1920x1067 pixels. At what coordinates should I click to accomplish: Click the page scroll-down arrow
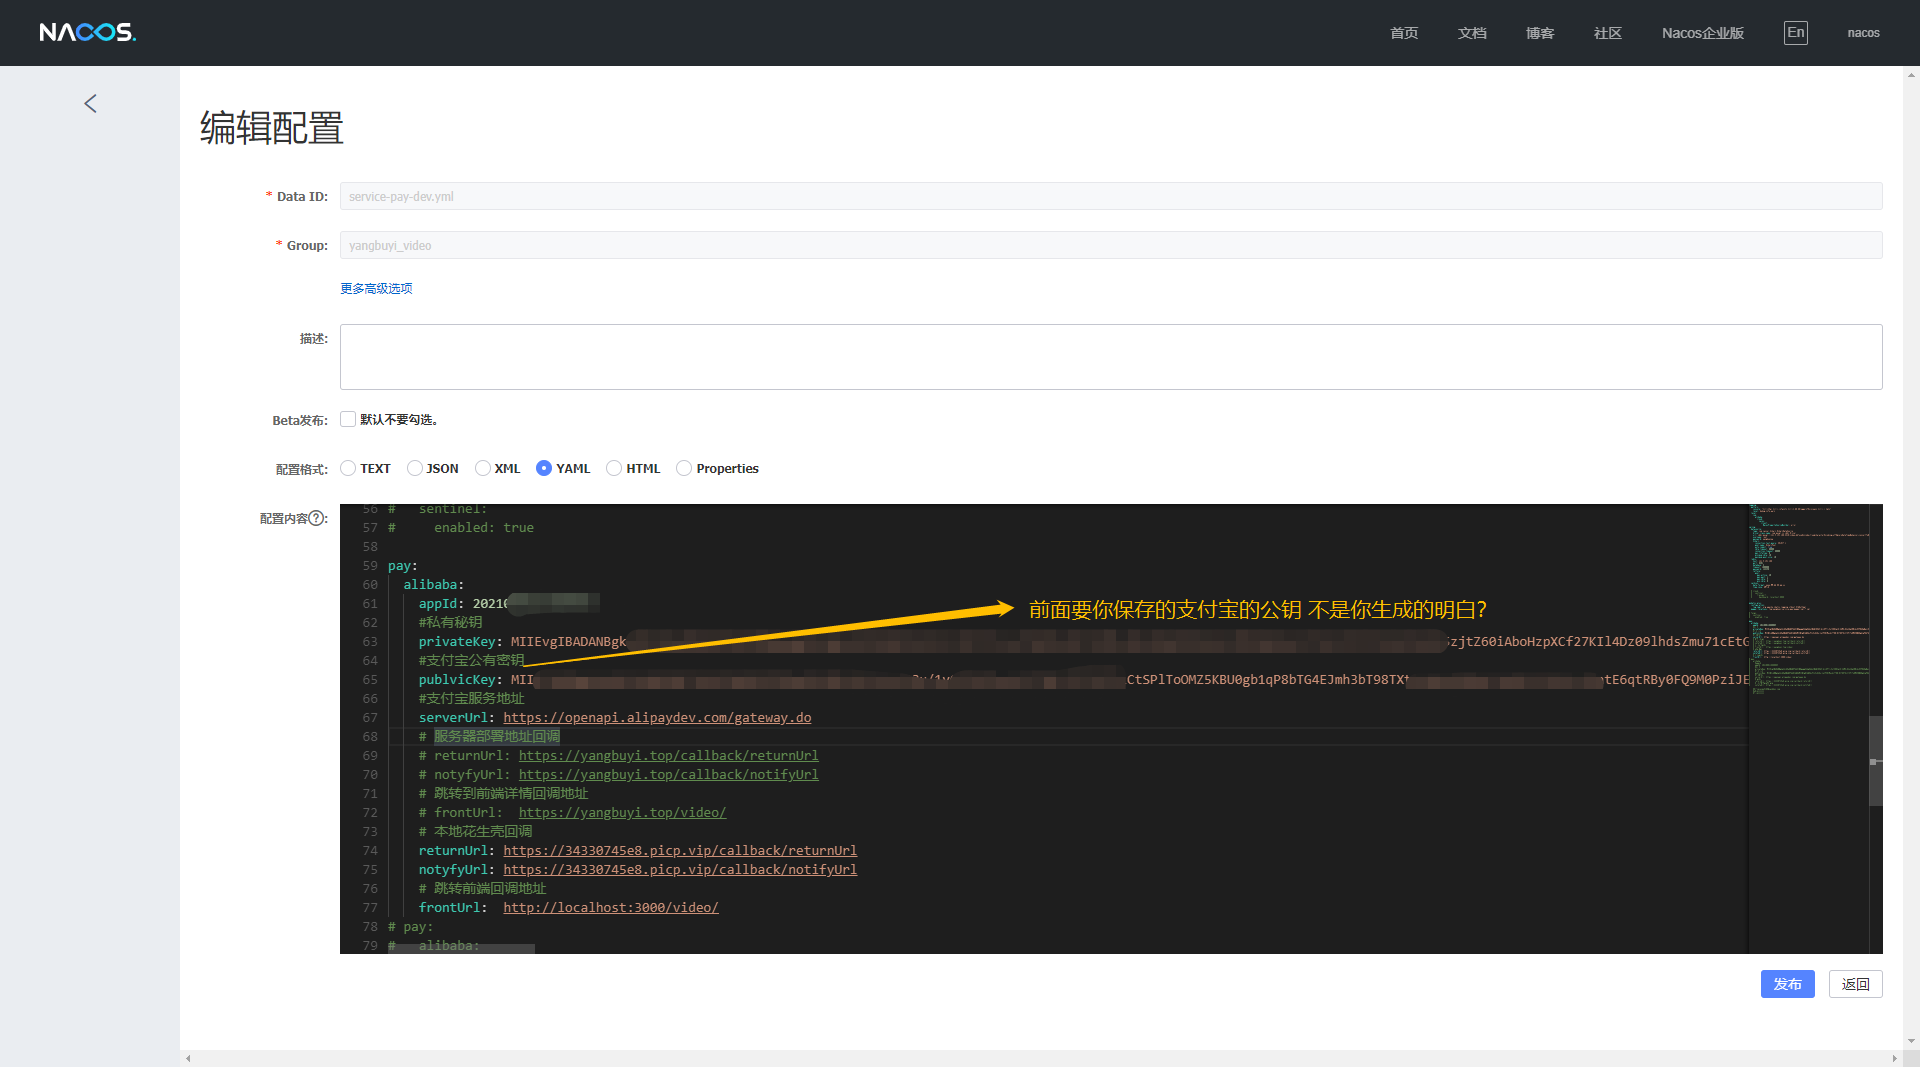click(x=1911, y=1041)
